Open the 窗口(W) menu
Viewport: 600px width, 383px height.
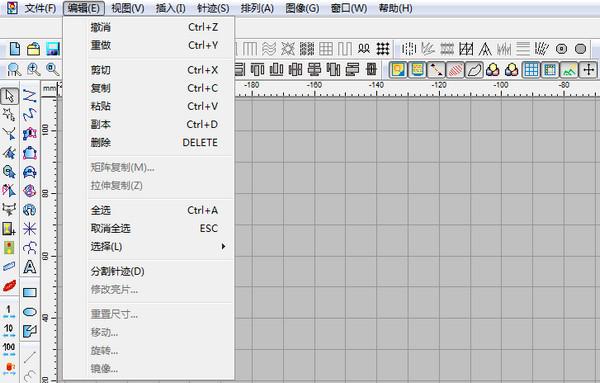[x=349, y=8]
